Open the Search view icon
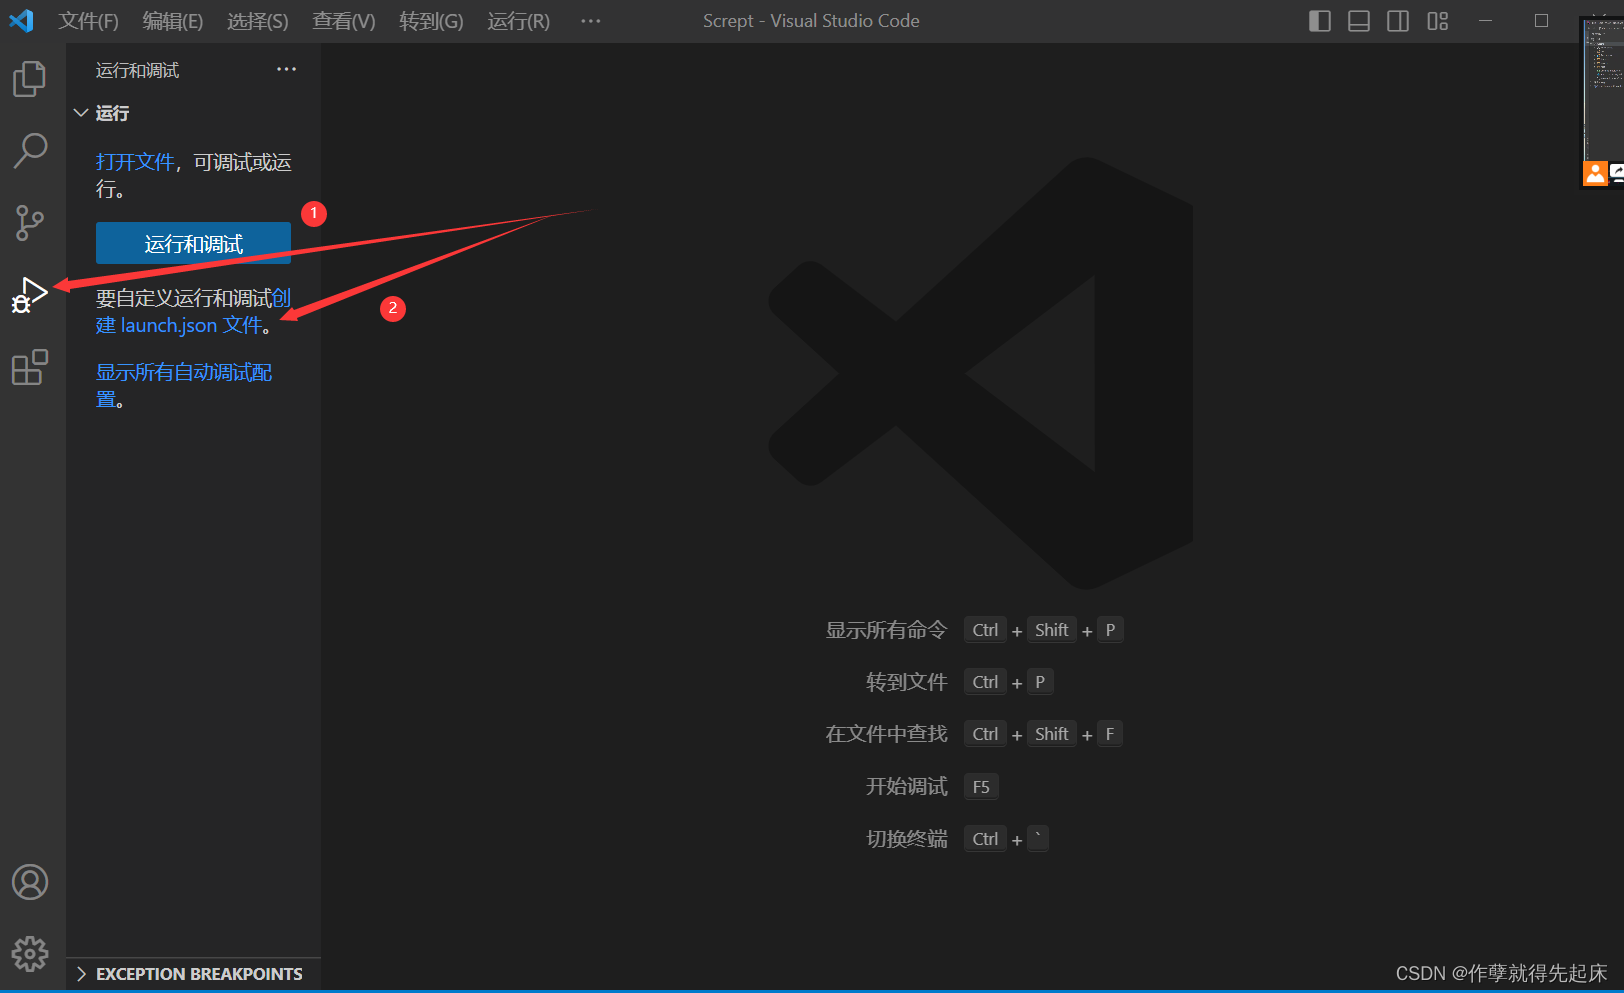Viewport: 1624px width, 993px height. coord(29,150)
